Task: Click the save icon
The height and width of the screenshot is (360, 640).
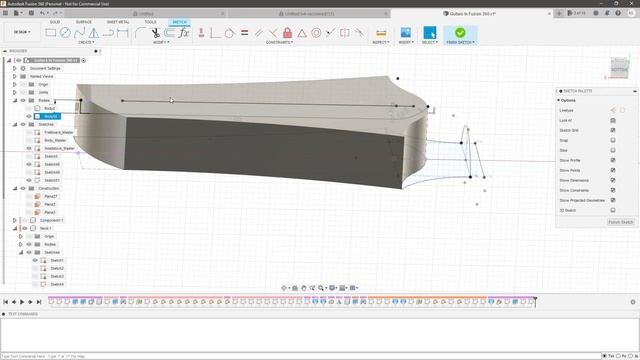Action: tap(31, 13)
